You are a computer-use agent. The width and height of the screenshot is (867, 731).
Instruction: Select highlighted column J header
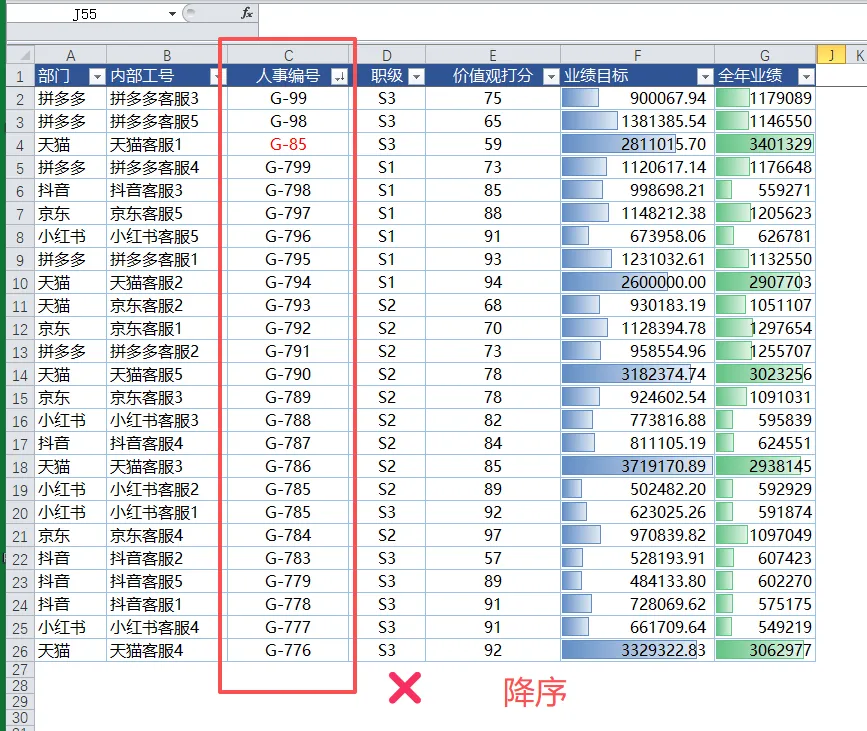(831, 55)
